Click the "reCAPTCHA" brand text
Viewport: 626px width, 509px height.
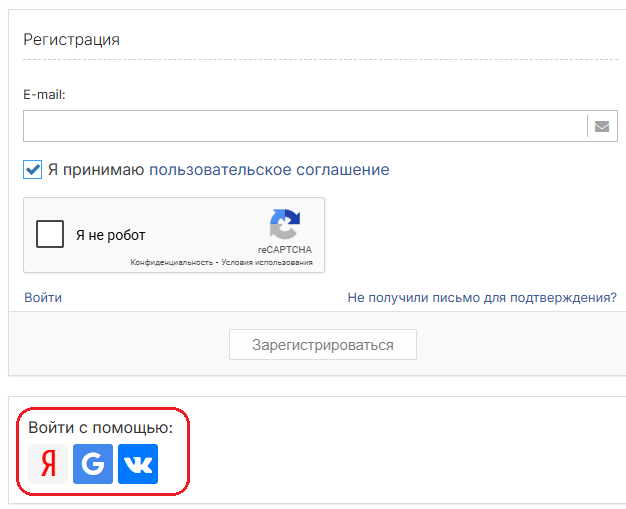point(285,250)
